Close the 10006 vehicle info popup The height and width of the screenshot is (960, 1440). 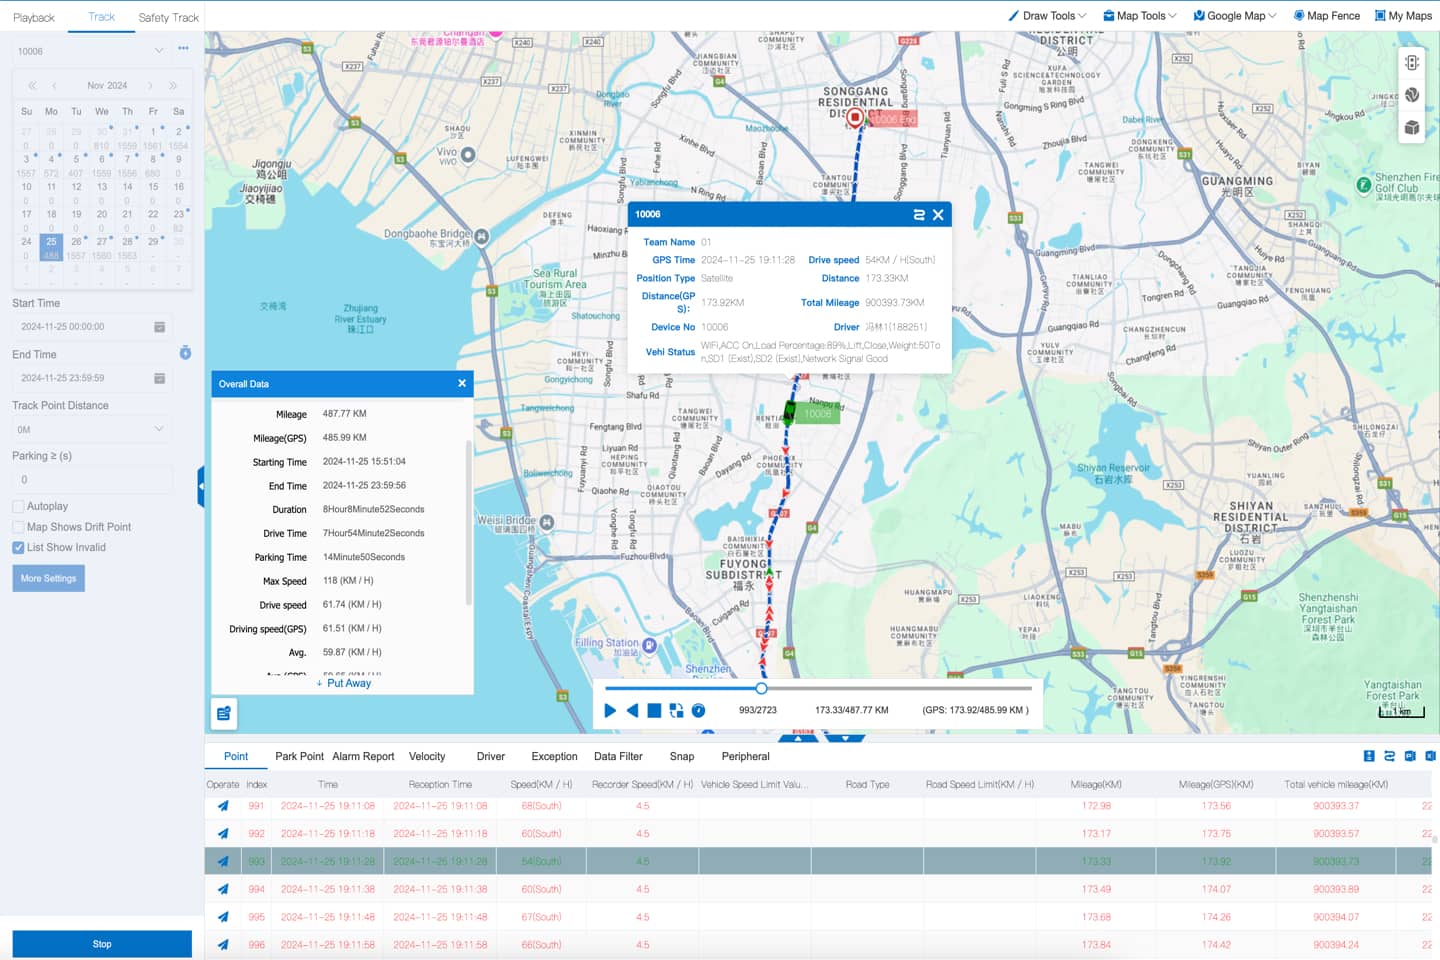pyautogui.click(x=938, y=214)
